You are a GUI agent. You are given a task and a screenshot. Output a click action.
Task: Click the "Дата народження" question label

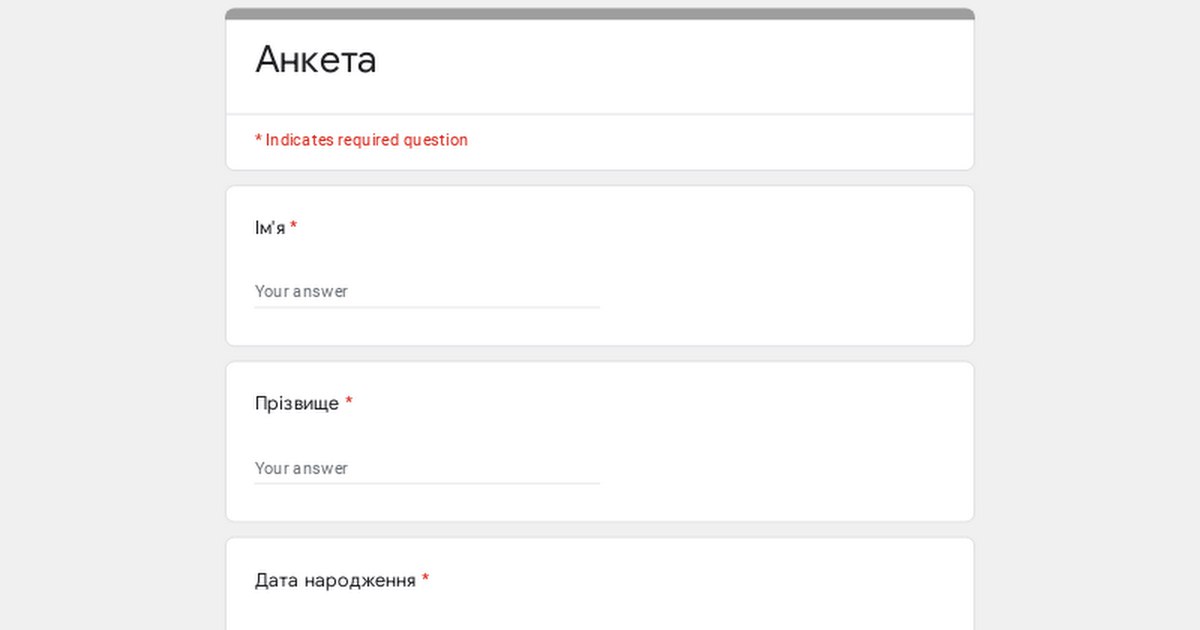tap(335, 580)
